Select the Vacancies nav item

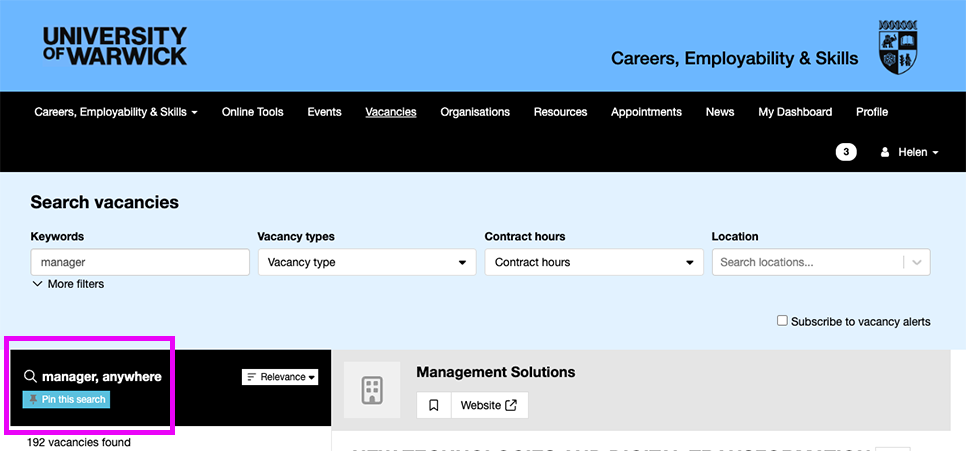[391, 112]
